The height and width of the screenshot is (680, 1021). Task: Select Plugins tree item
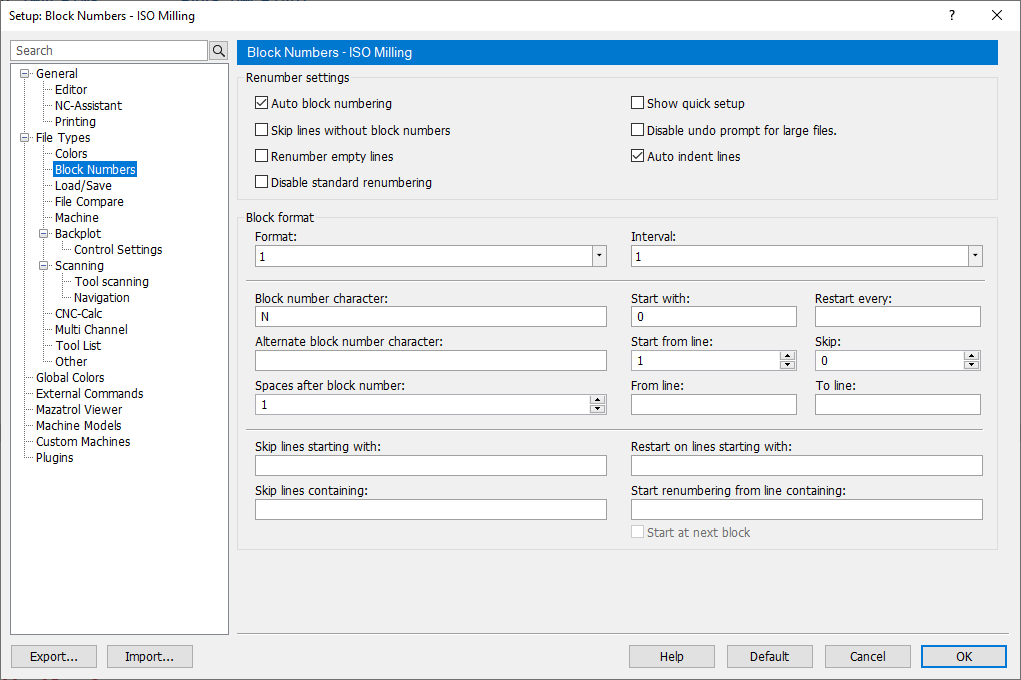coord(55,457)
